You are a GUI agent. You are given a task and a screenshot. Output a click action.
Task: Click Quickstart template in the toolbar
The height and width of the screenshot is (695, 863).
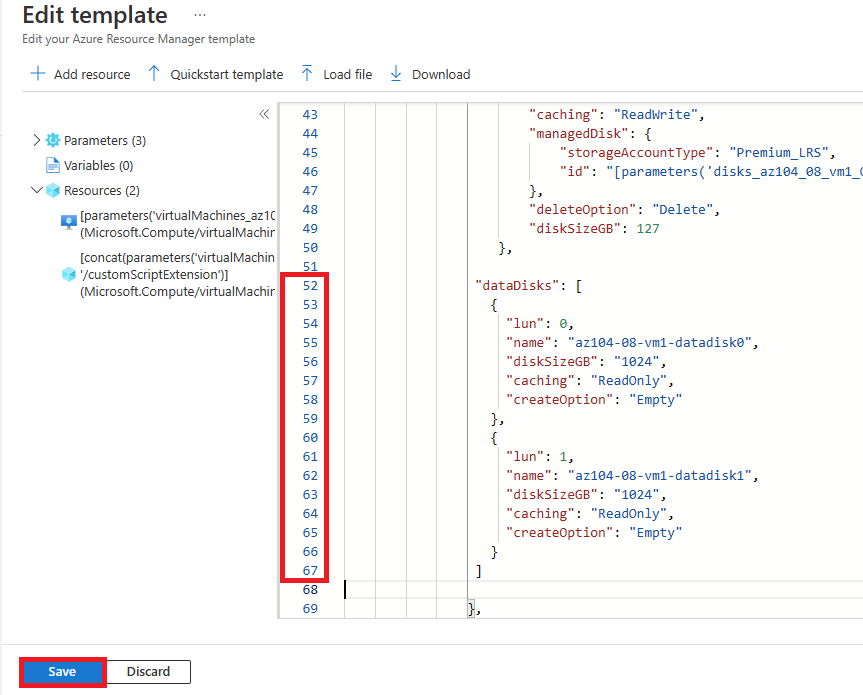[x=216, y=74]
